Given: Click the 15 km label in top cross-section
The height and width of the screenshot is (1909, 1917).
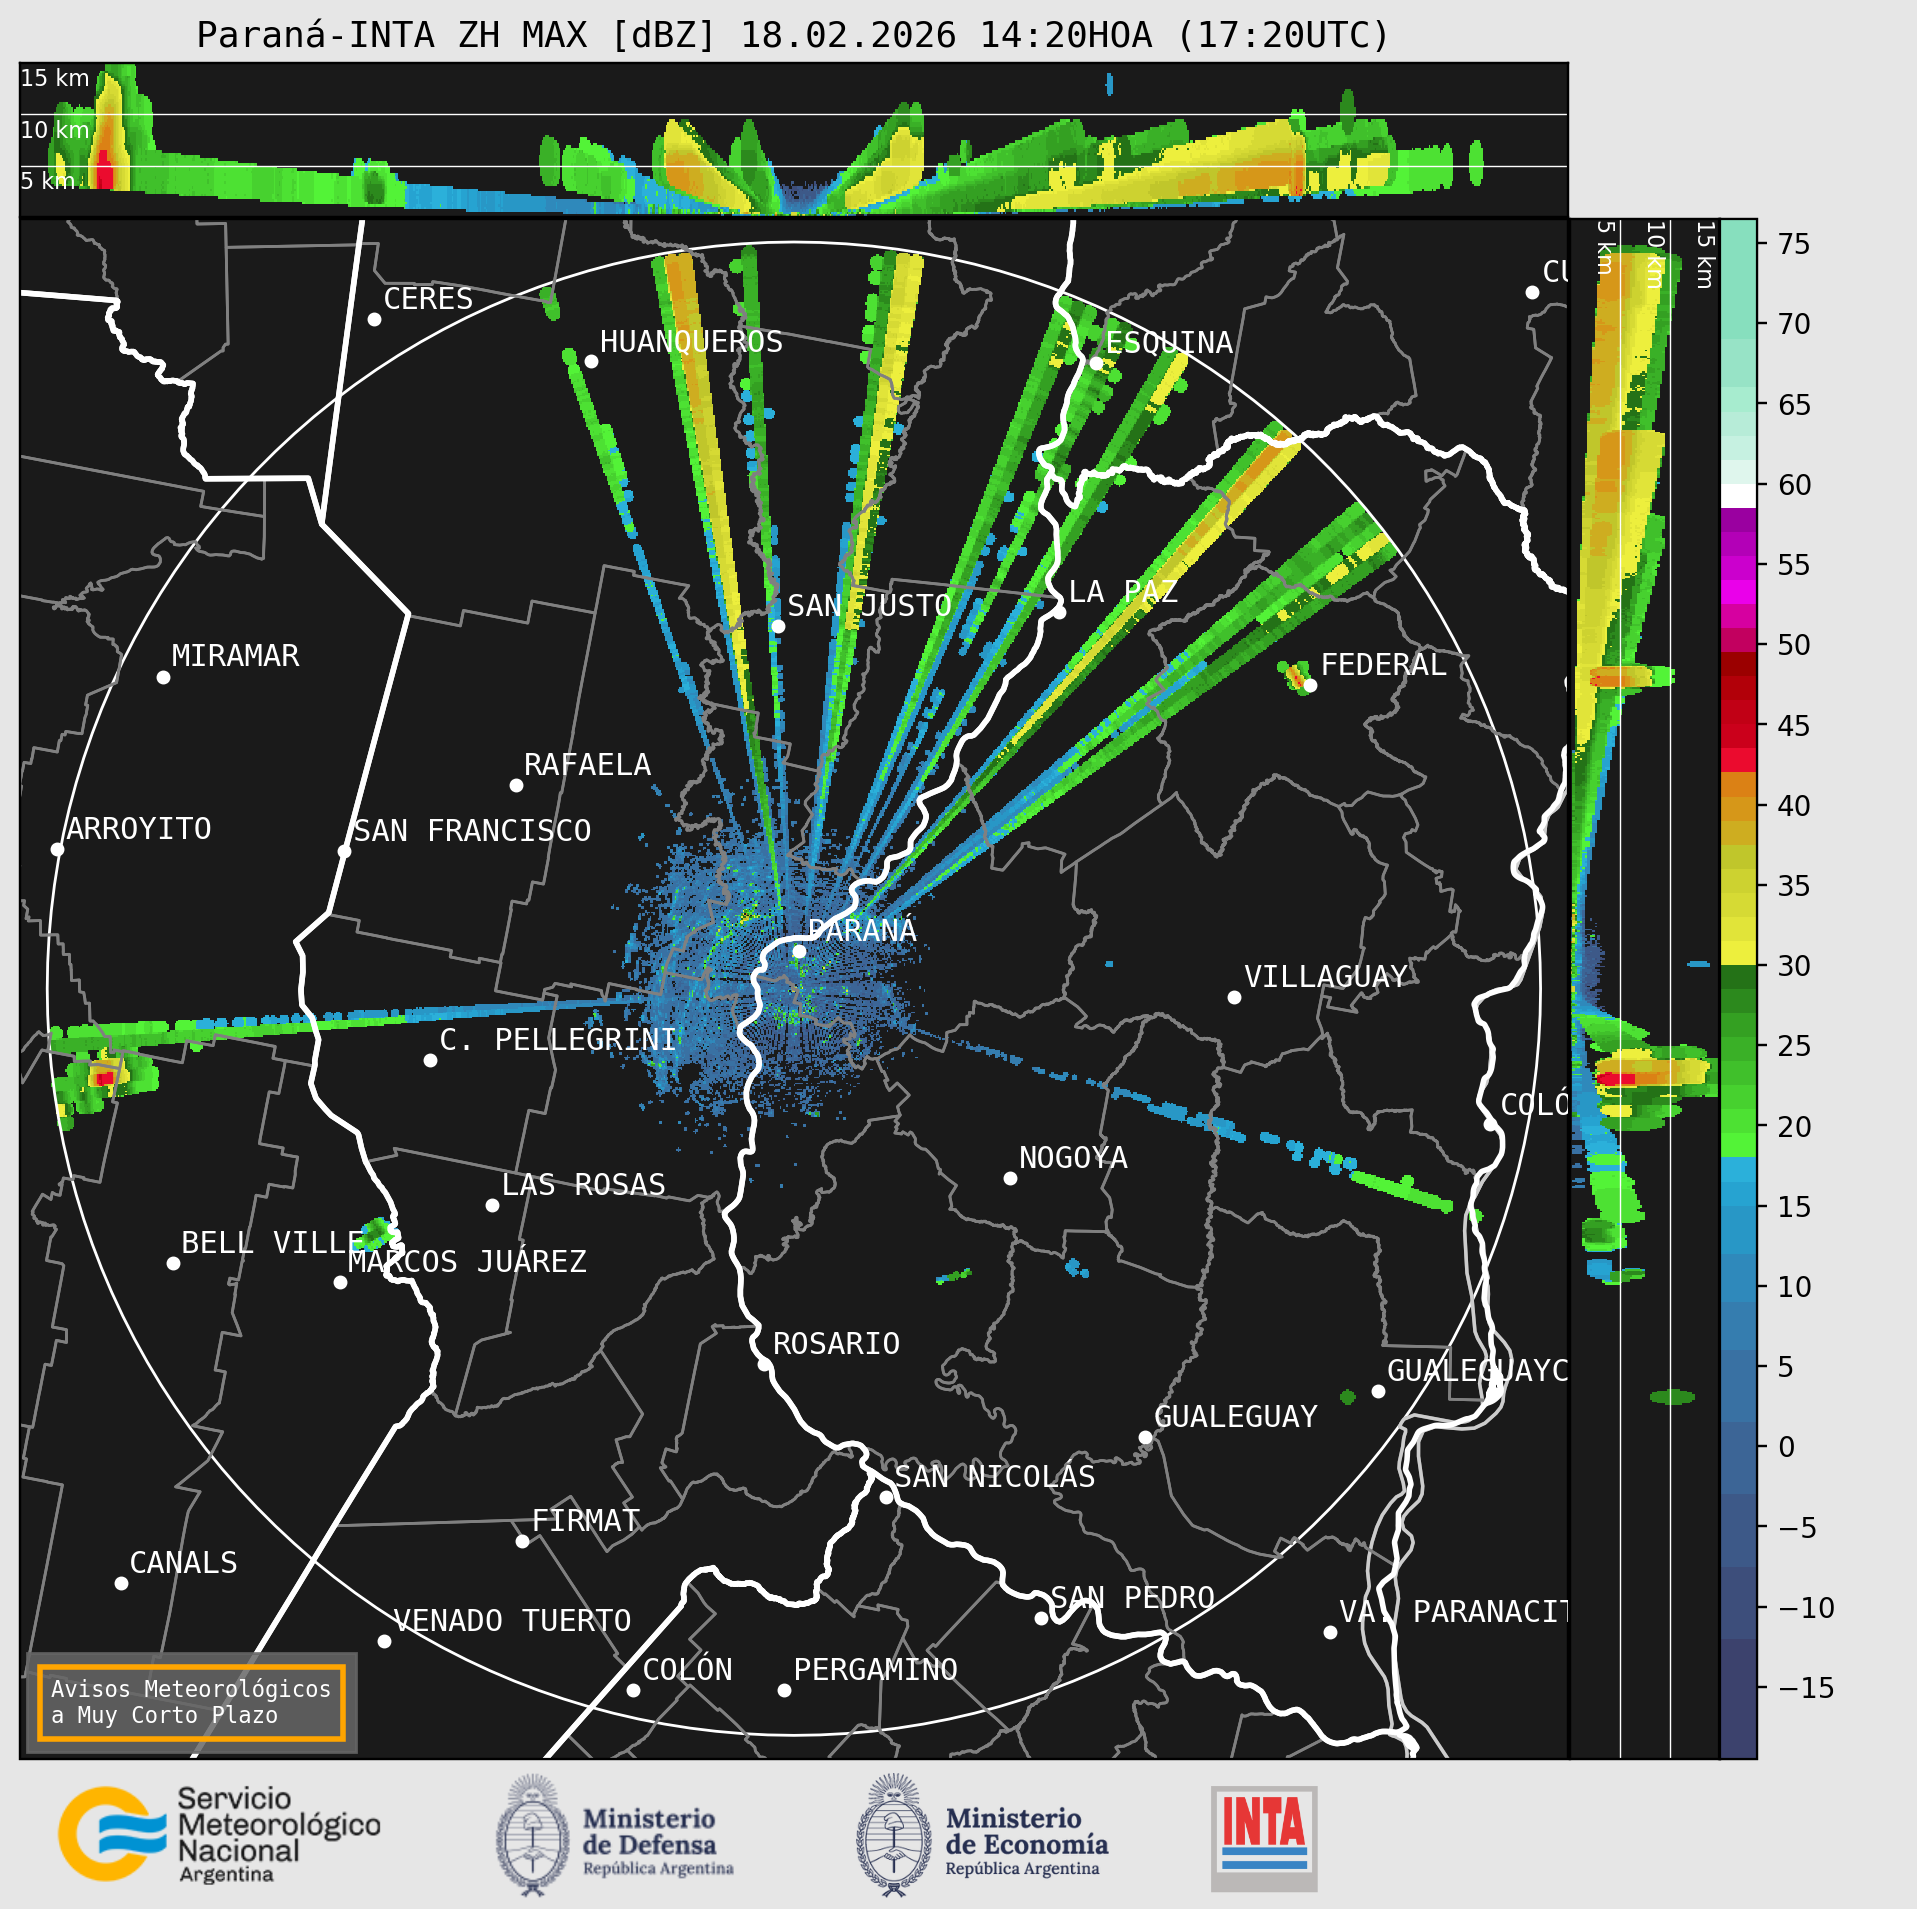Looking at the screenshot, I should [55, 77].
